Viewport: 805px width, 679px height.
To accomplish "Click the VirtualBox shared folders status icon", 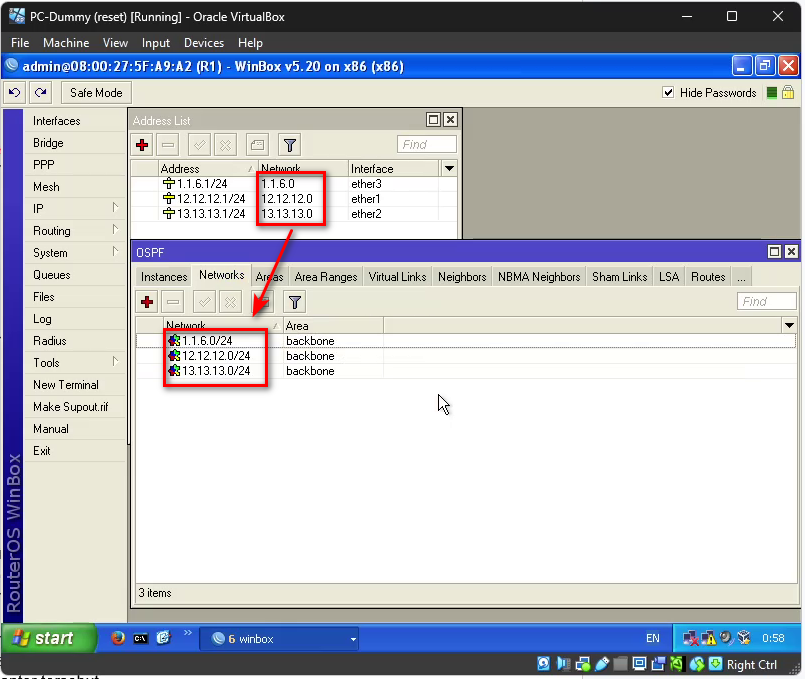I will pos(620,664).
